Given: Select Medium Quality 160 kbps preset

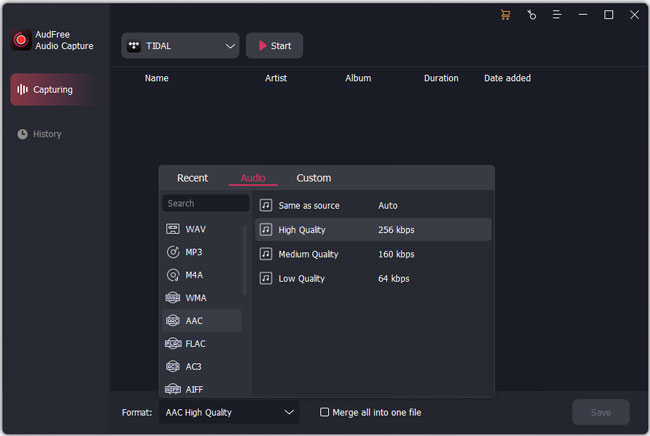Looking at the screenshot, I should pyautogui.click(x=373, y=254).
